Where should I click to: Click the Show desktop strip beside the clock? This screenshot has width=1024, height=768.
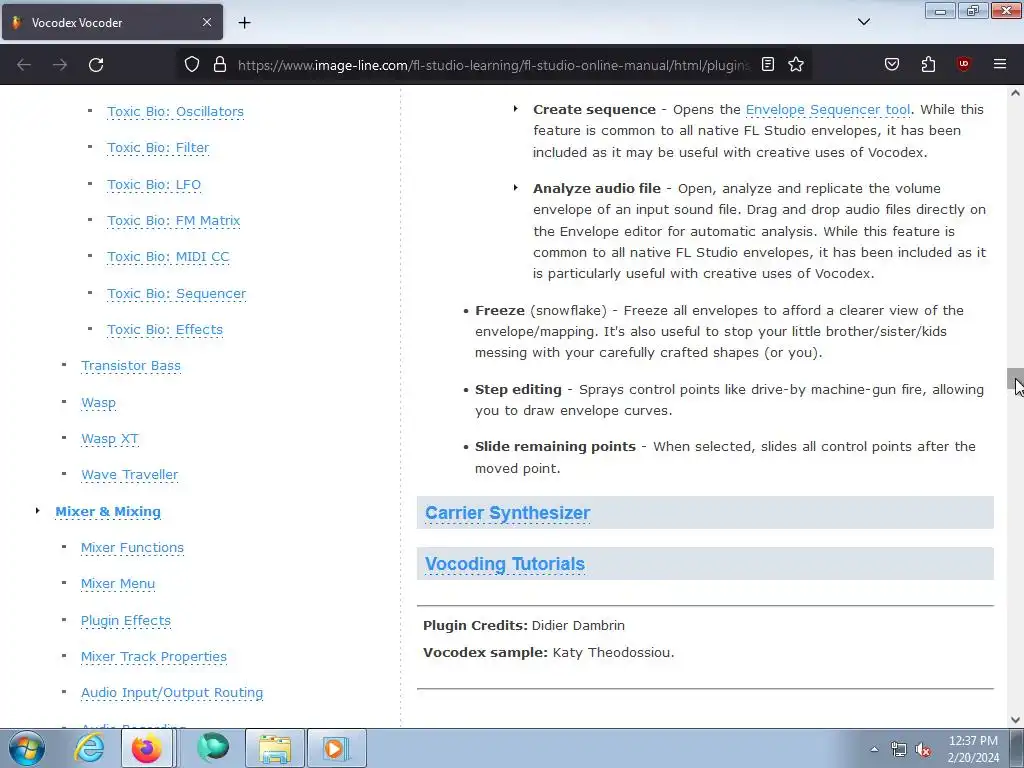click(x=1017, y=748)
